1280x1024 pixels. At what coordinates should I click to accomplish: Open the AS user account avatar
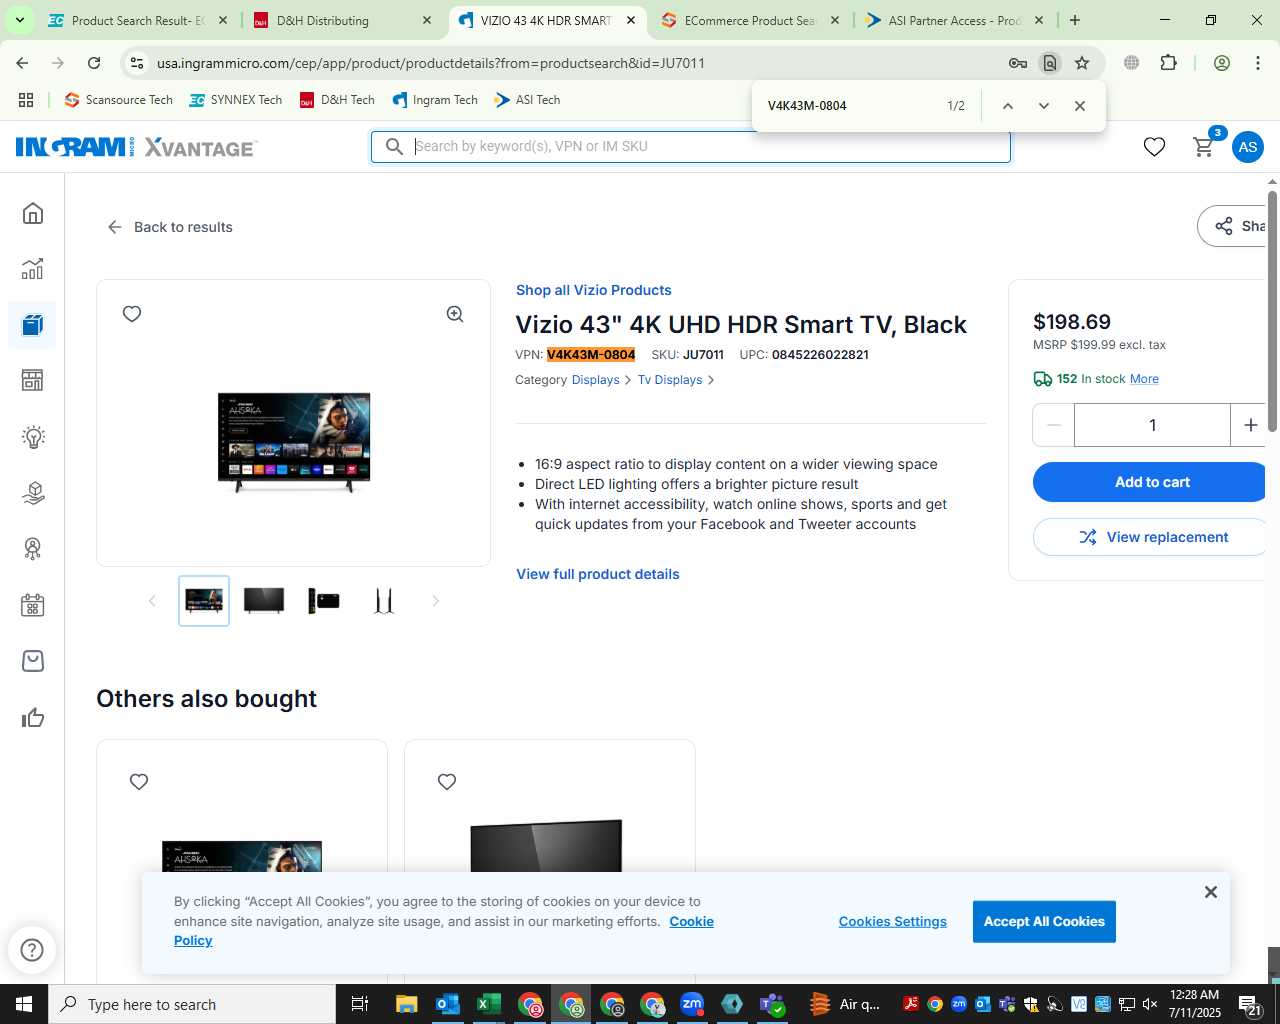click(x=1247, y=147)
